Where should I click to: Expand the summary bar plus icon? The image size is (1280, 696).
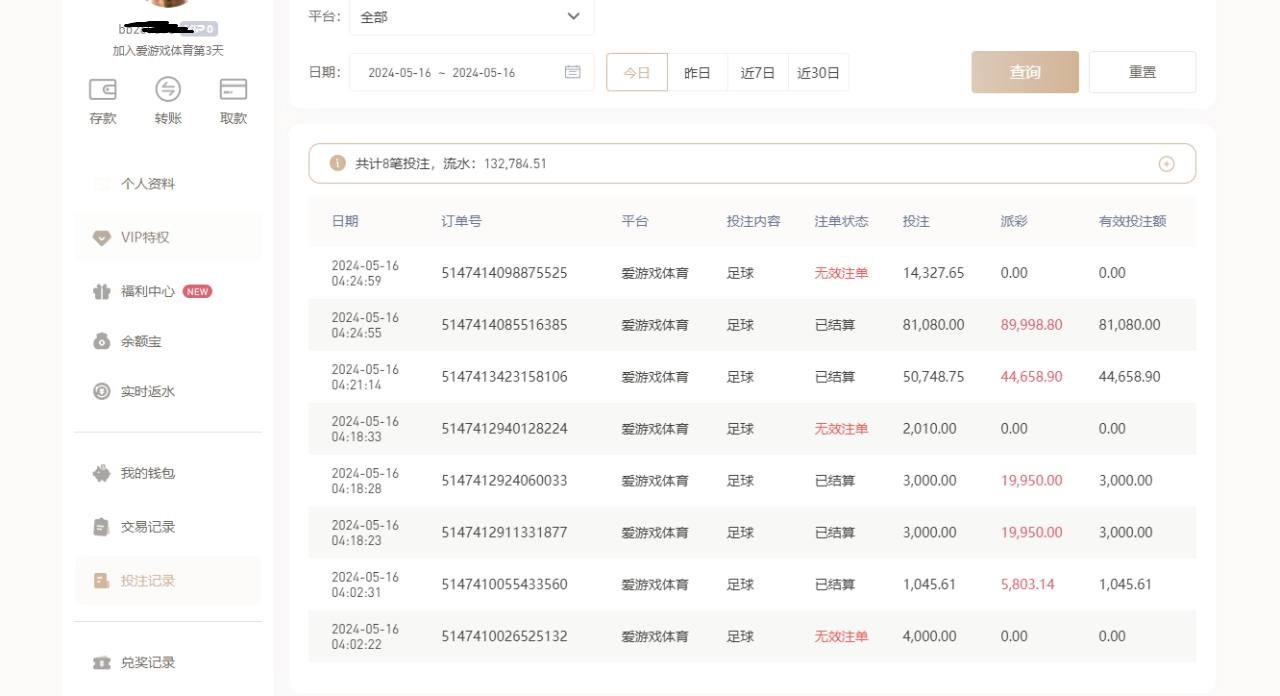tap(1166, 164)
